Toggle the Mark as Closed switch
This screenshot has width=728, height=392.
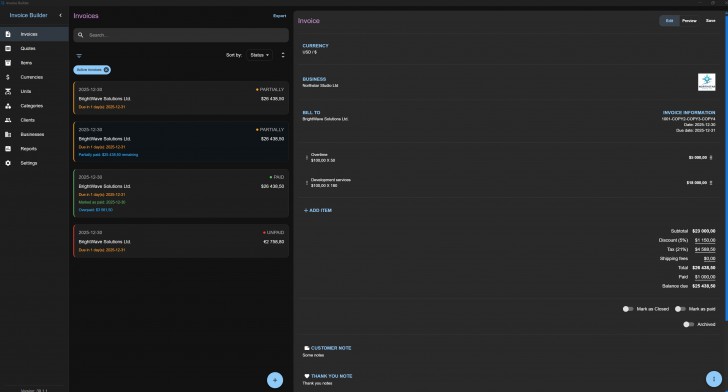coord(628,309)
